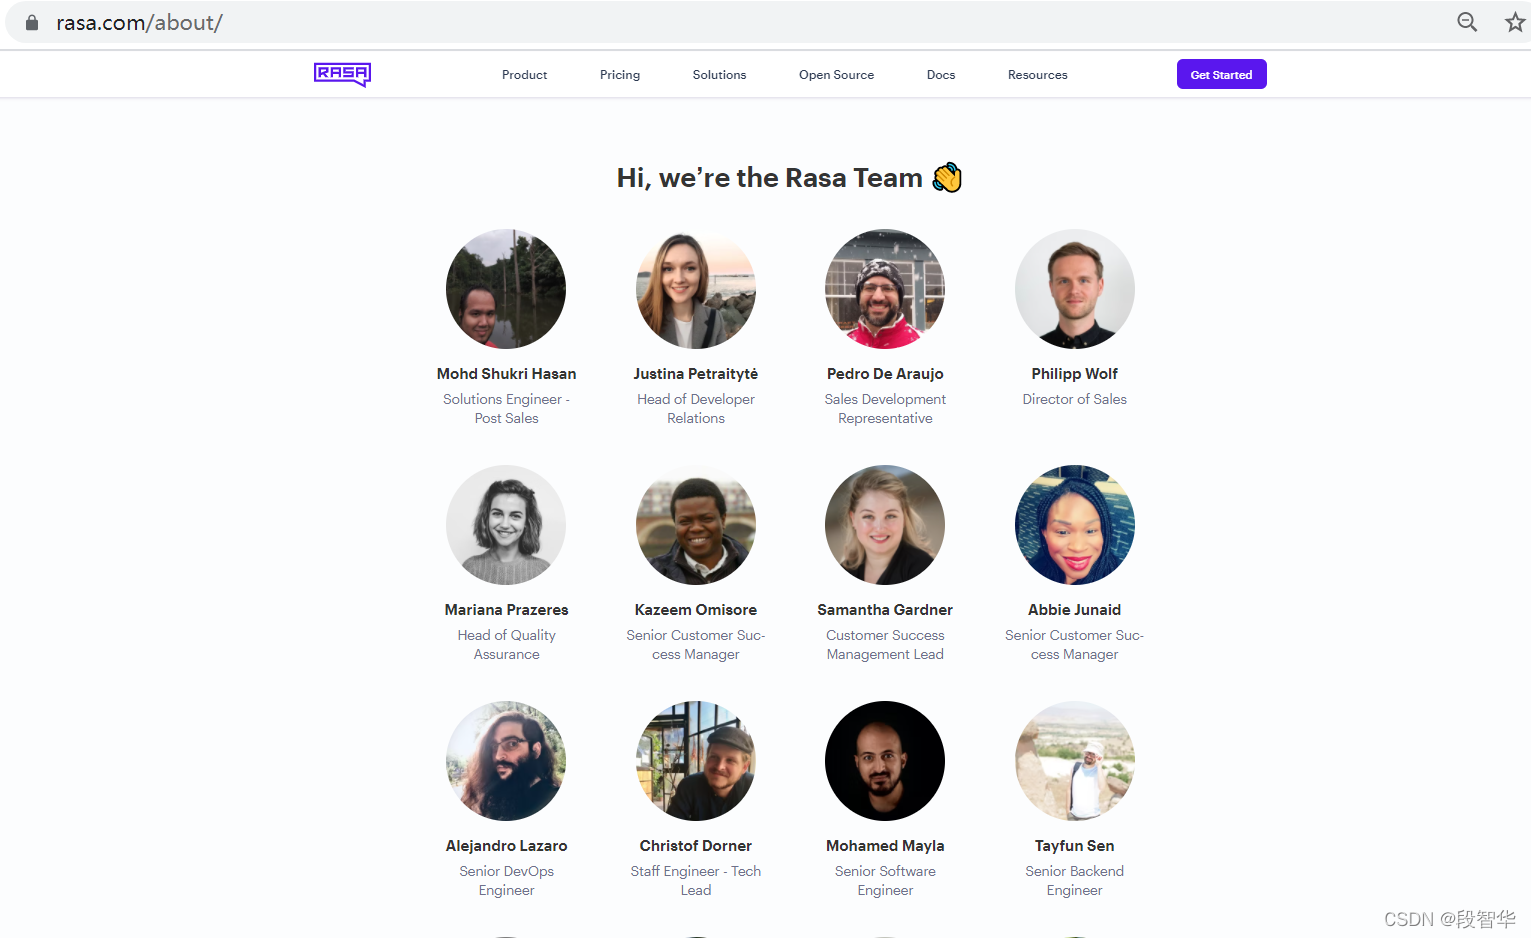
Task: Open the Product menu
Action: [524, 75]
